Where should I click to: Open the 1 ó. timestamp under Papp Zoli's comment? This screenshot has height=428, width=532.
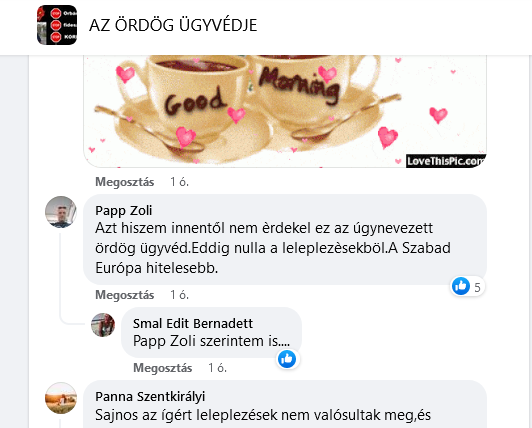179,295
